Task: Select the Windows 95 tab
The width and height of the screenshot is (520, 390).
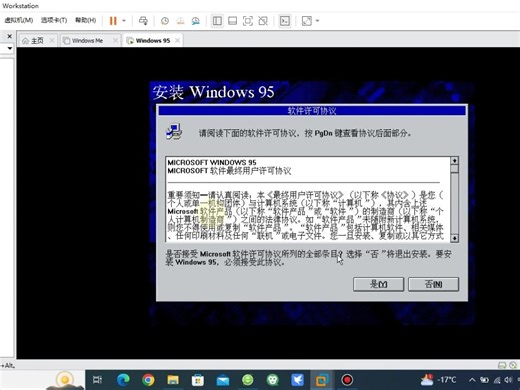Action: [153, 41]
